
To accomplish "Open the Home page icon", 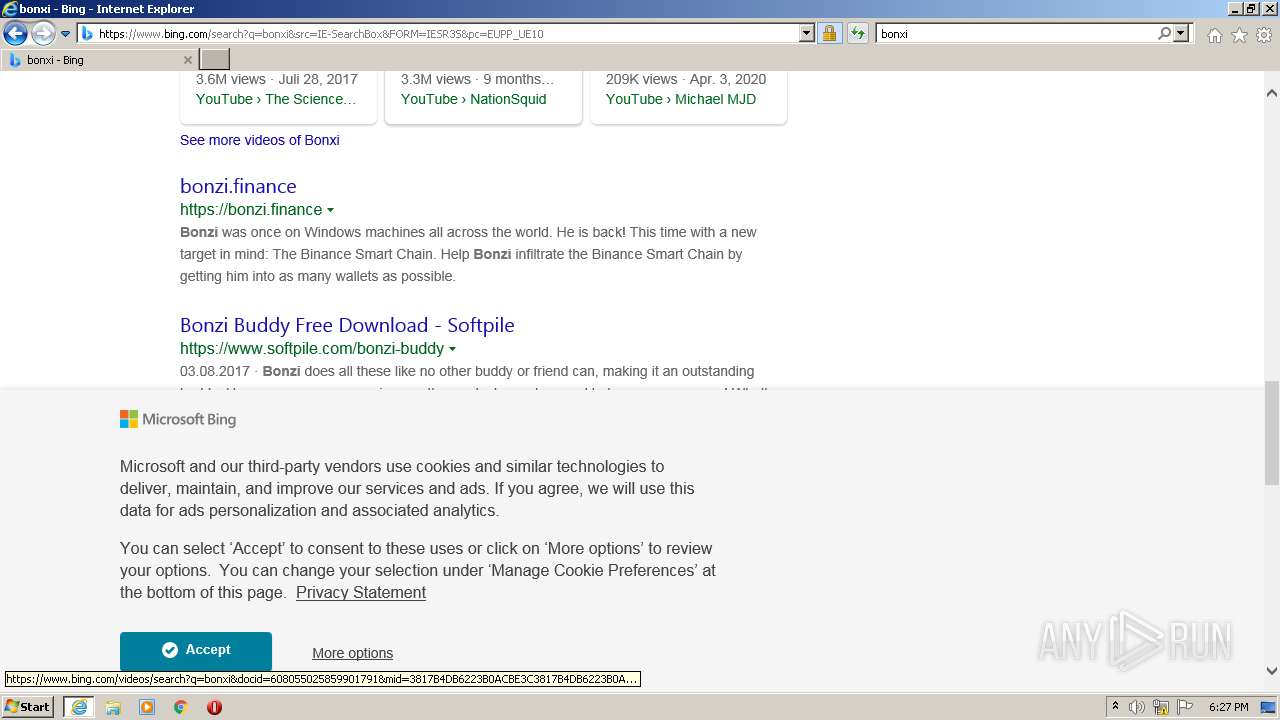I will click(x=1214, y=35).
